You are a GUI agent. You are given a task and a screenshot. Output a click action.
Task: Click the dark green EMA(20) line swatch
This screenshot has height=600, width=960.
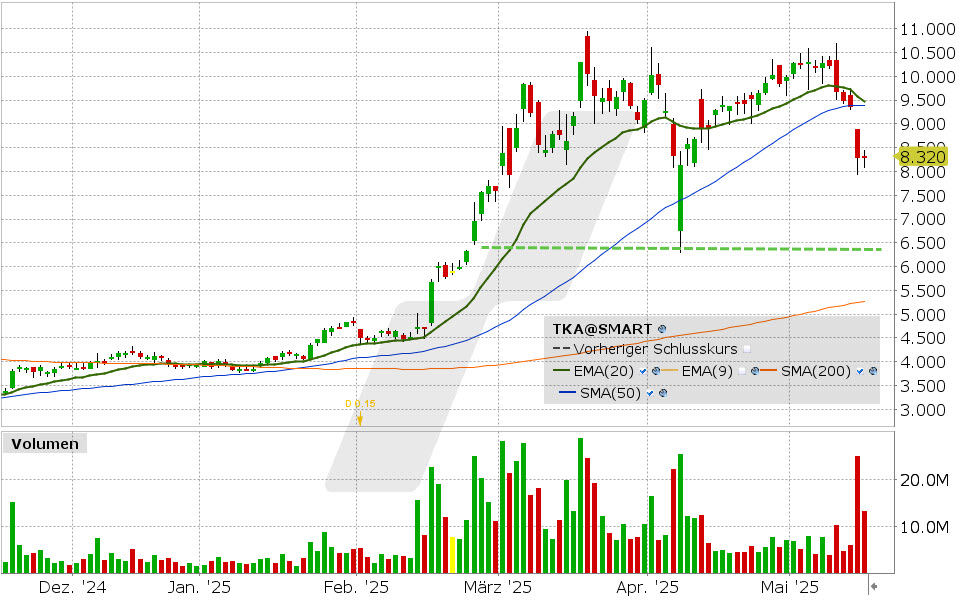[561, 372]
